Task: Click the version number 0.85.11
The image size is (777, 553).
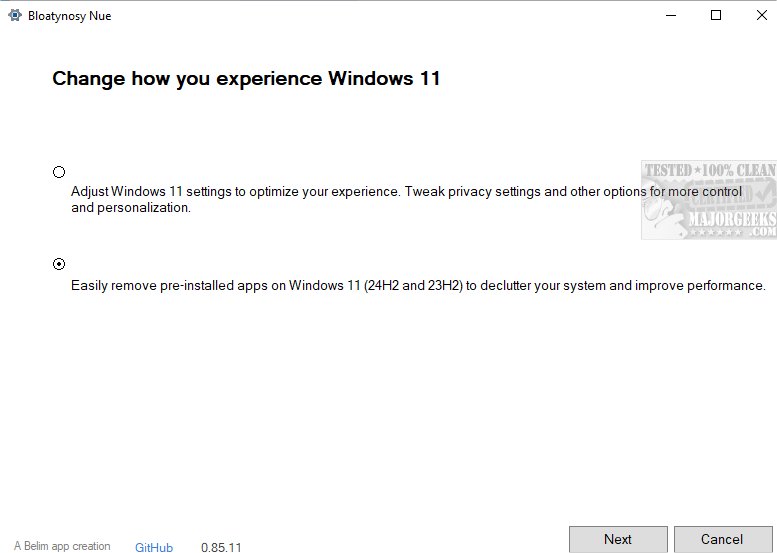Action: tap(221, 547)
